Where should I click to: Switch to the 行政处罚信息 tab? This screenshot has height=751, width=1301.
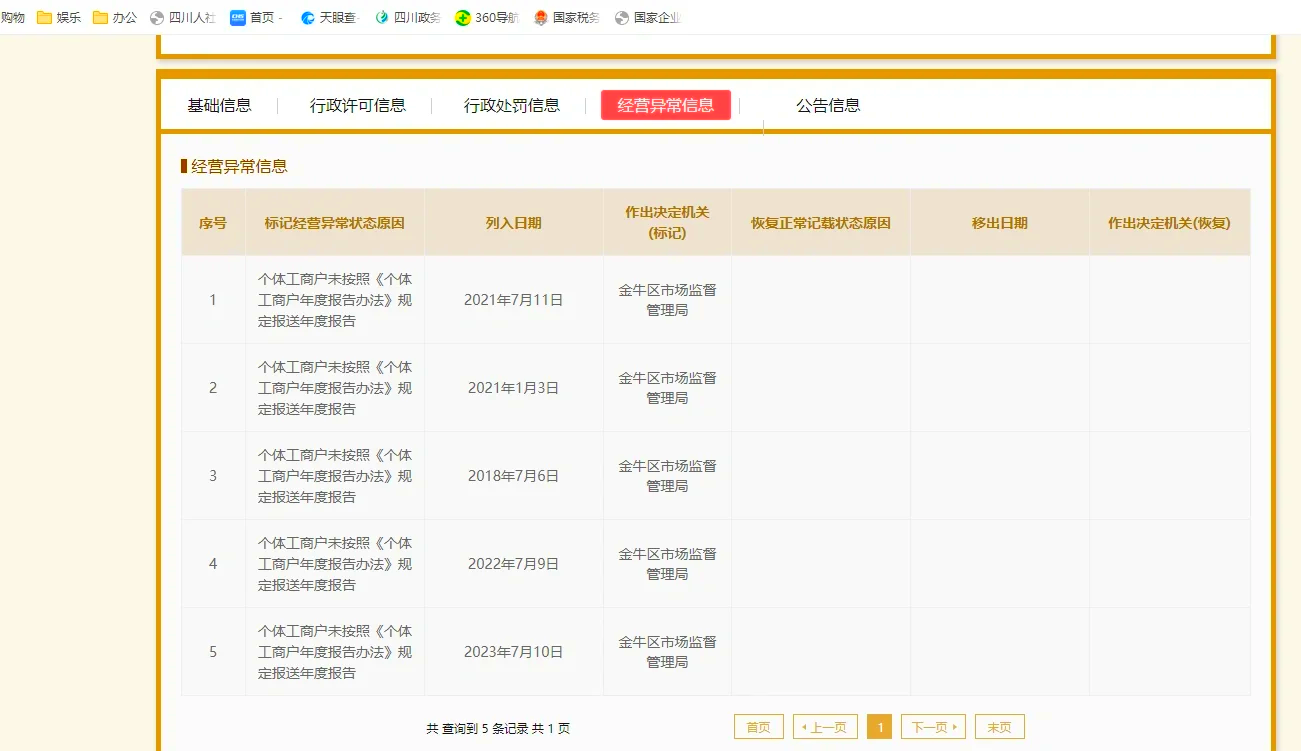click(511, 105)
